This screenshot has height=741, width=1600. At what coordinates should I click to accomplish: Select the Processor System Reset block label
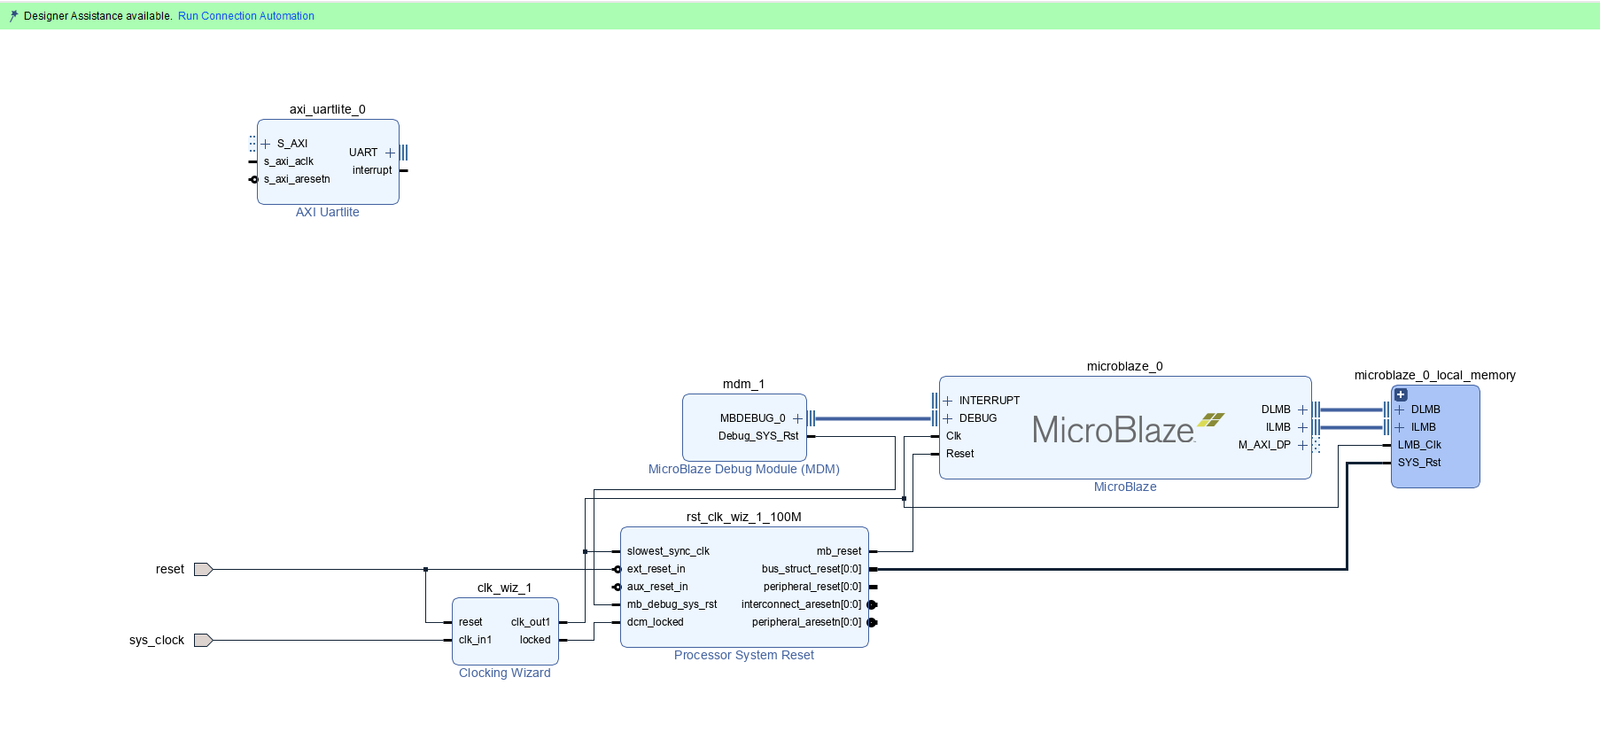point(743,655)
